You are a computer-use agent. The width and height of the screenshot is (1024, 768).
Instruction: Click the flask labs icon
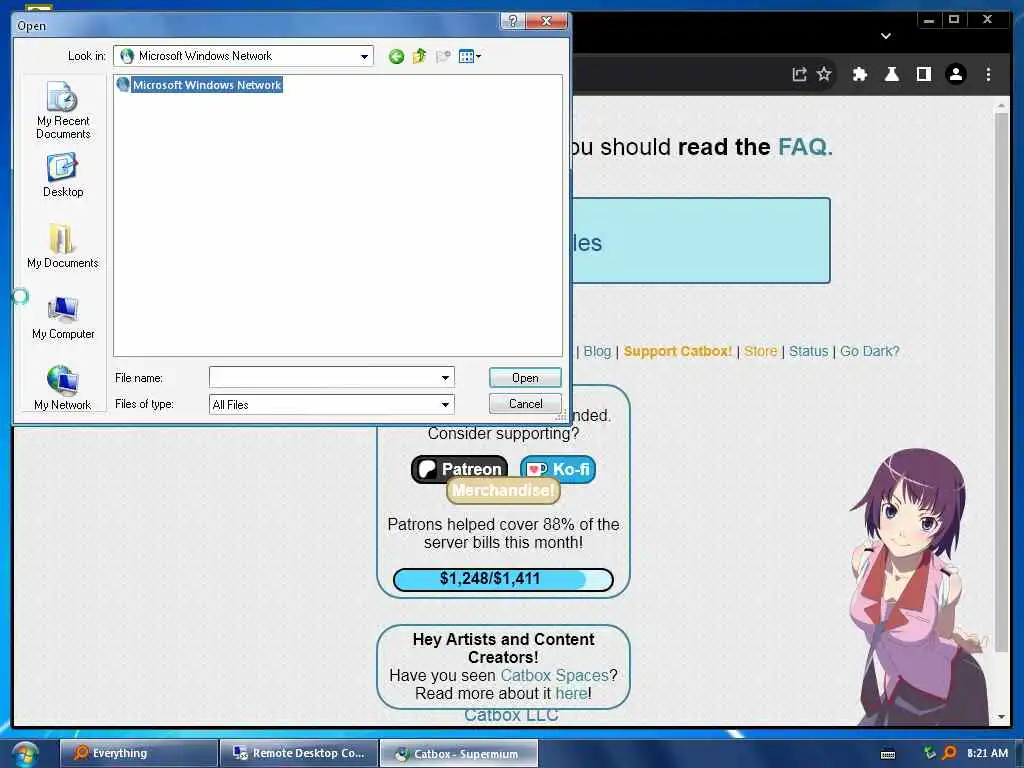(891, 74)
